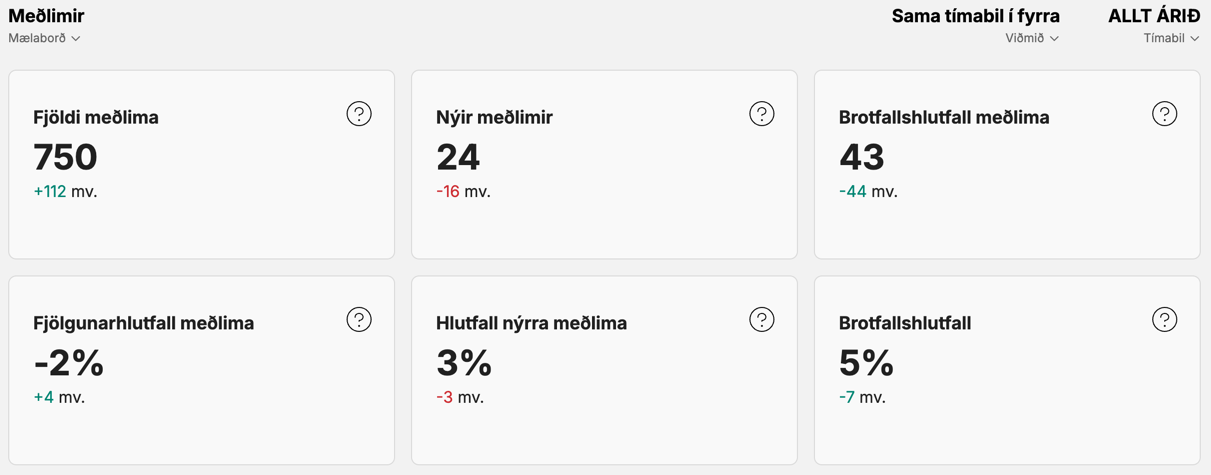Open the Tímabil period dropdown
Screen dimensions: 1211x475
(1171, 38)
